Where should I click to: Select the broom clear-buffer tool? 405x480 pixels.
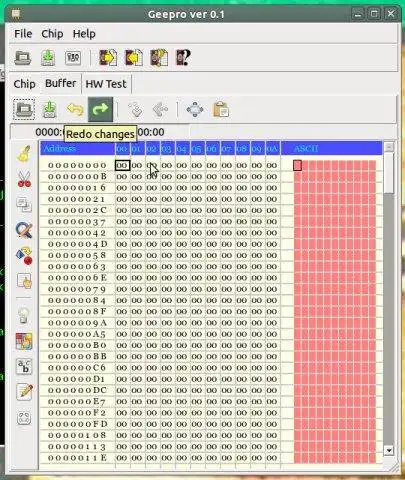24,154
